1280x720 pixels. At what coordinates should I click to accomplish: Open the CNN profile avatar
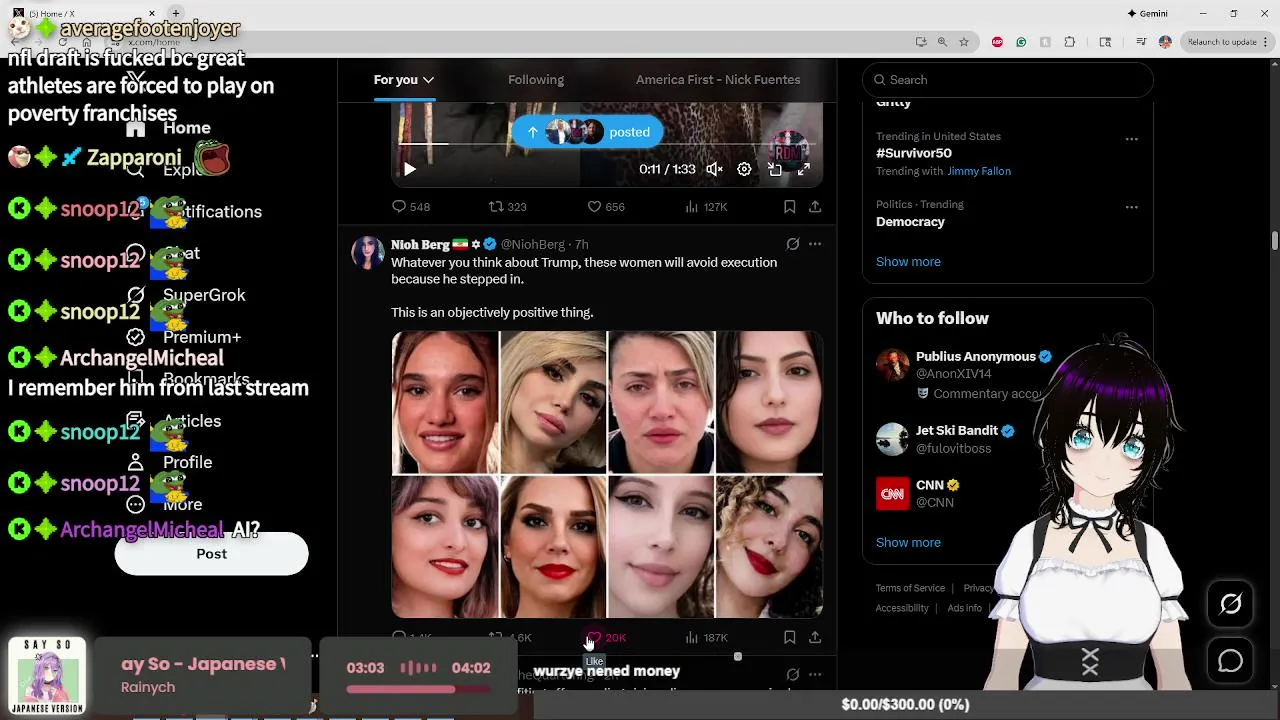point(892,494)
